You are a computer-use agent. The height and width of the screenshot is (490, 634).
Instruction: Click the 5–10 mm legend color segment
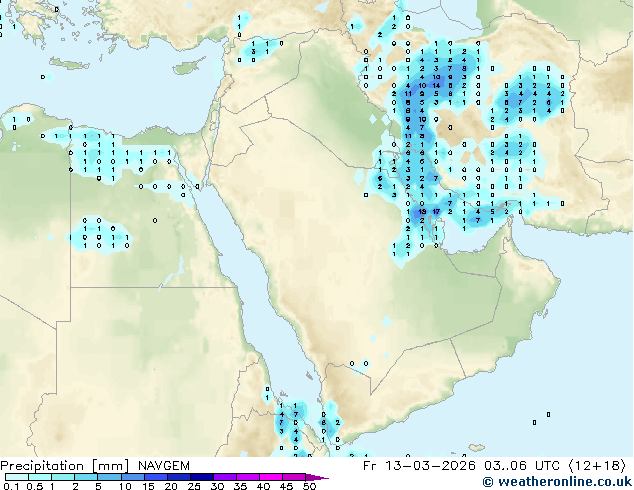click(x=109, y=477)
